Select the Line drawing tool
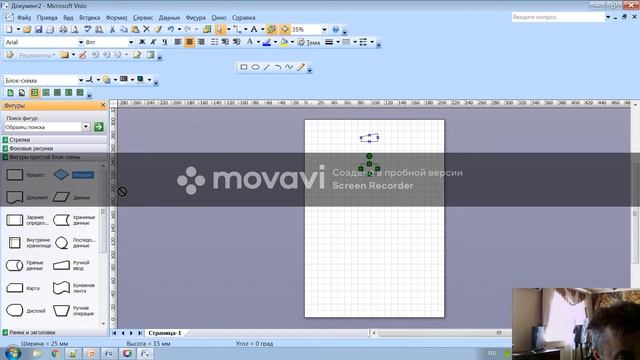The width and height of the screenshot is (640, 360). pos(267,67)
